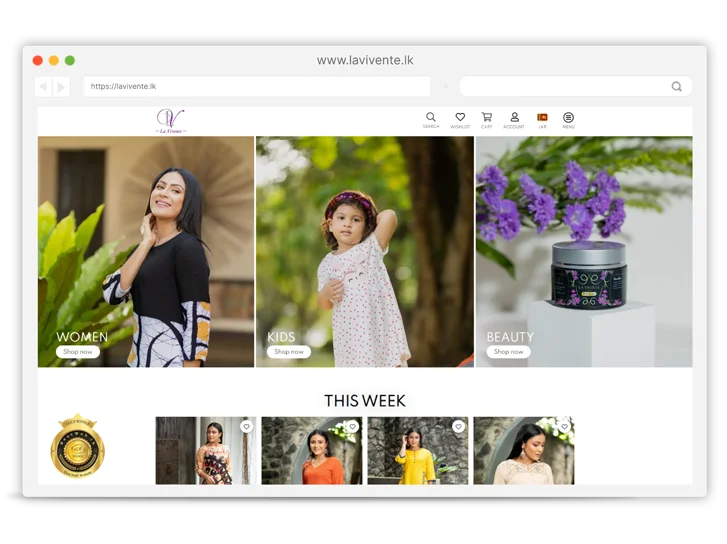Click the KIDS banner label text
This screenshot has height=544, width=727.
(281, 337)
